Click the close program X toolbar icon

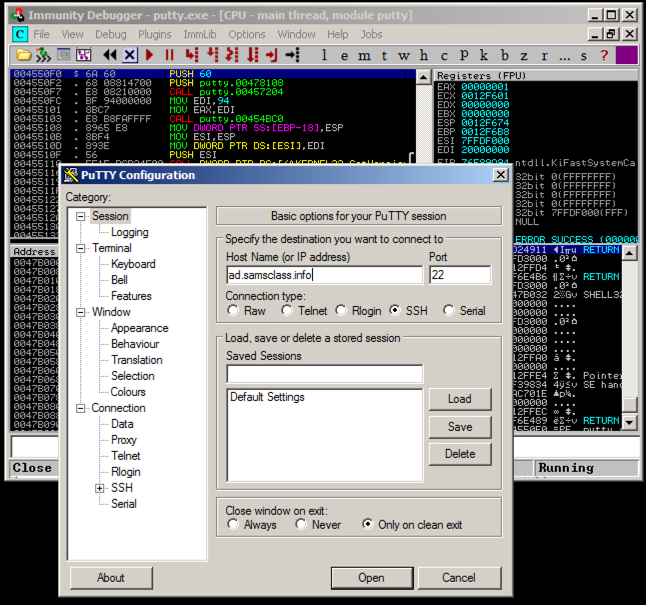pos(129,54)
